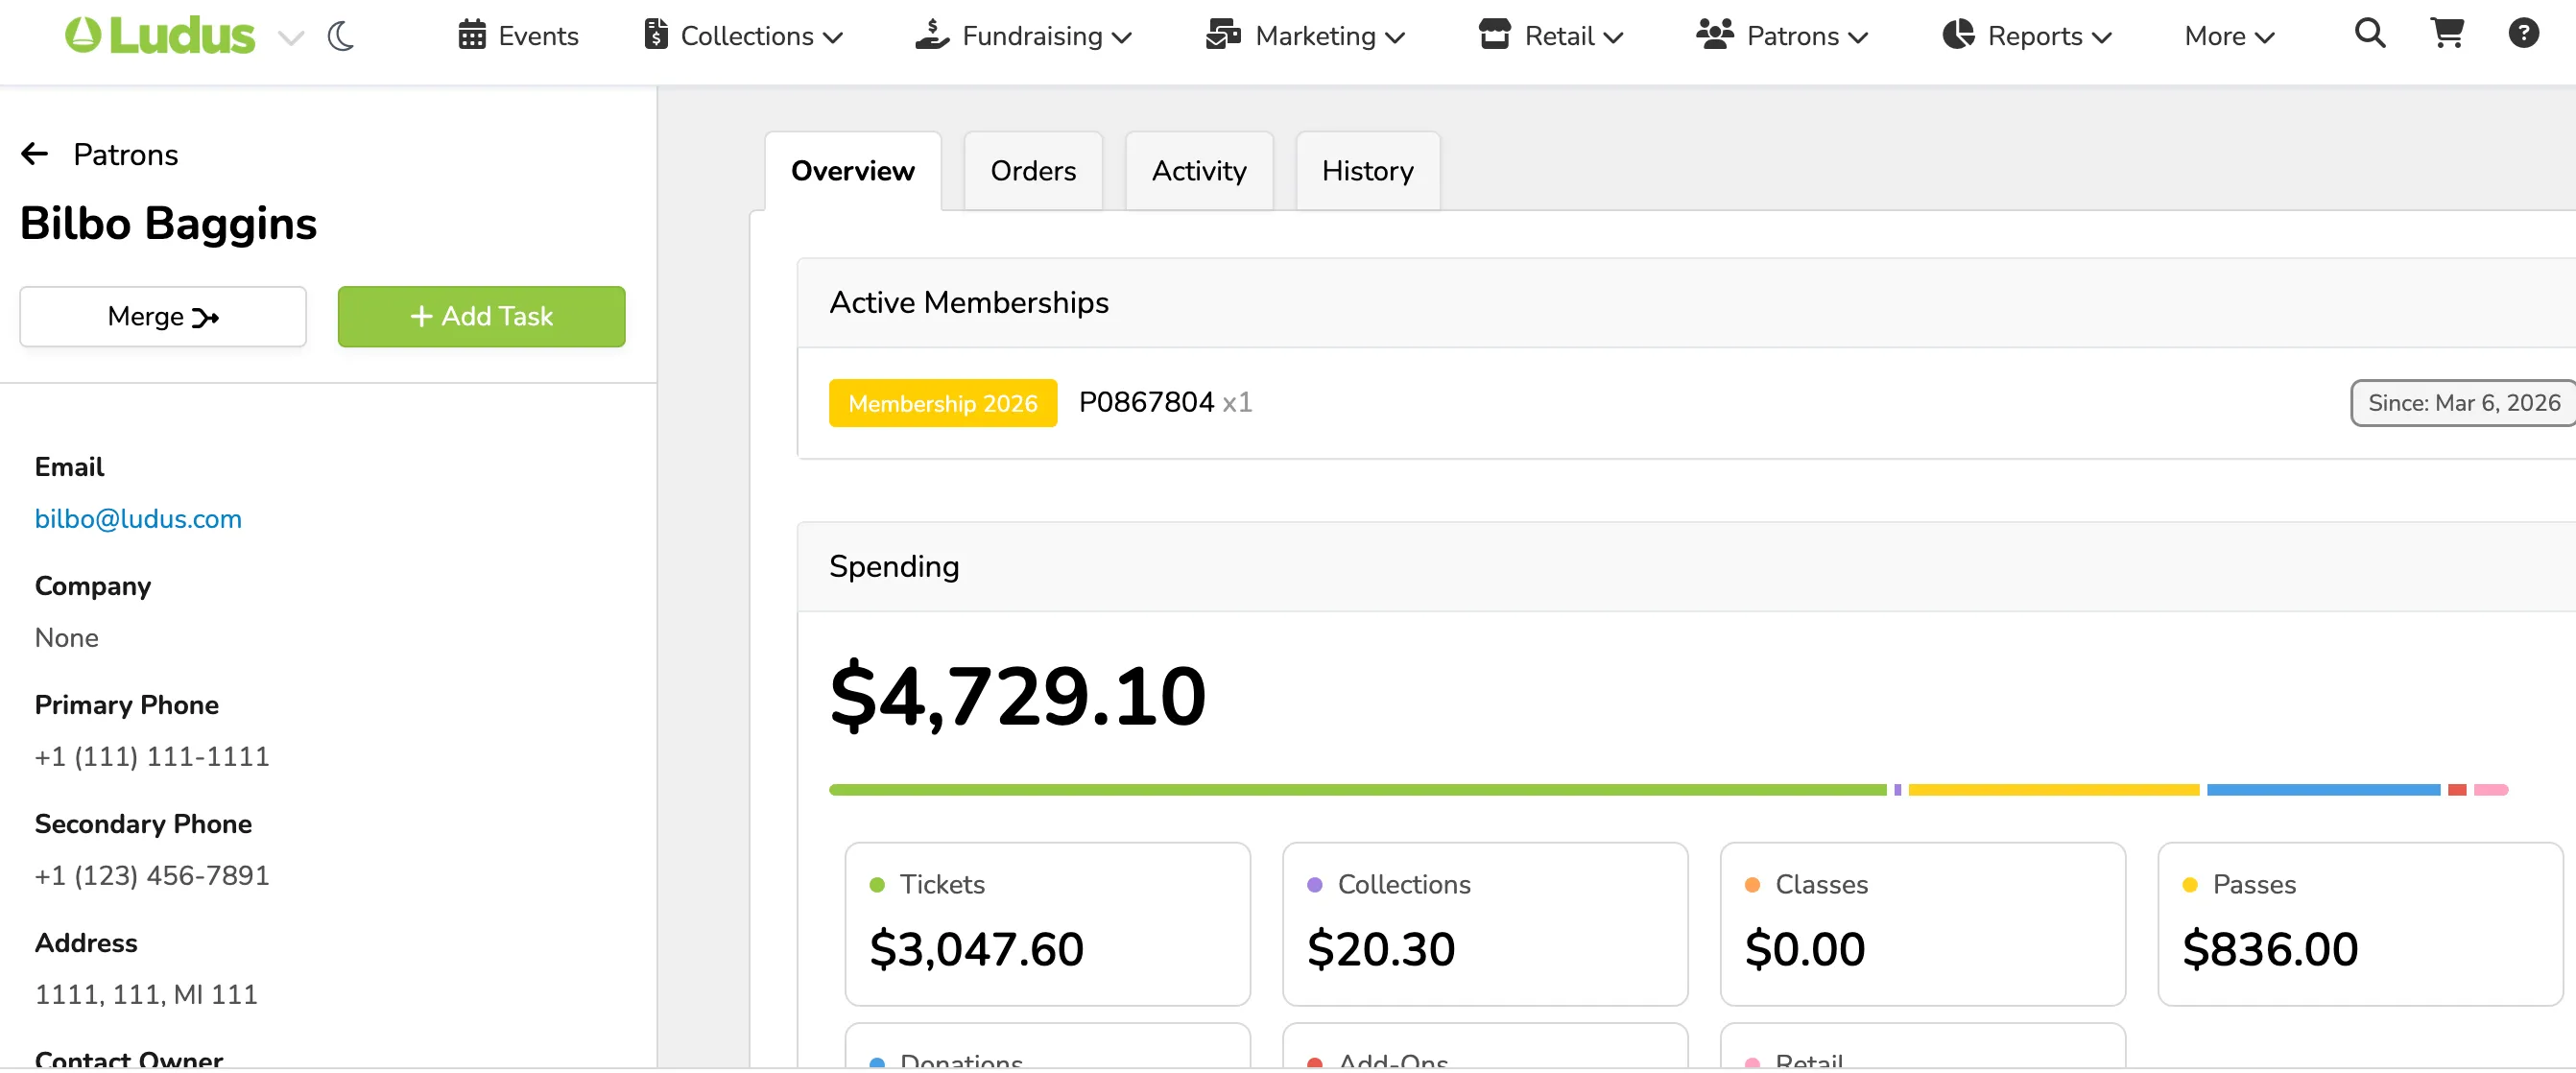2576x1073 pixels.
Task: Click the Retail store icon
Action: 1495,35
